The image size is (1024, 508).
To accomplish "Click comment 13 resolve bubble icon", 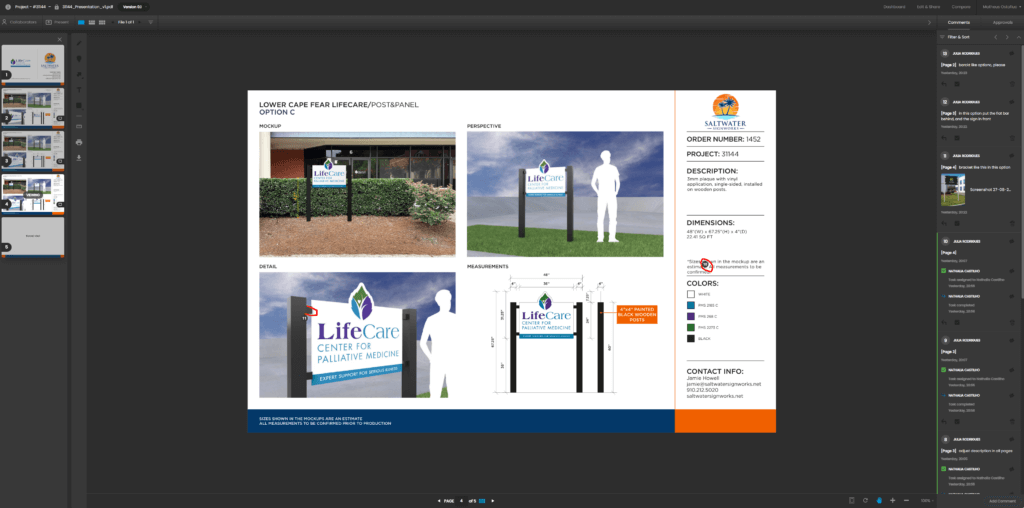I will pyautogui.click(x=1012, y=54).
